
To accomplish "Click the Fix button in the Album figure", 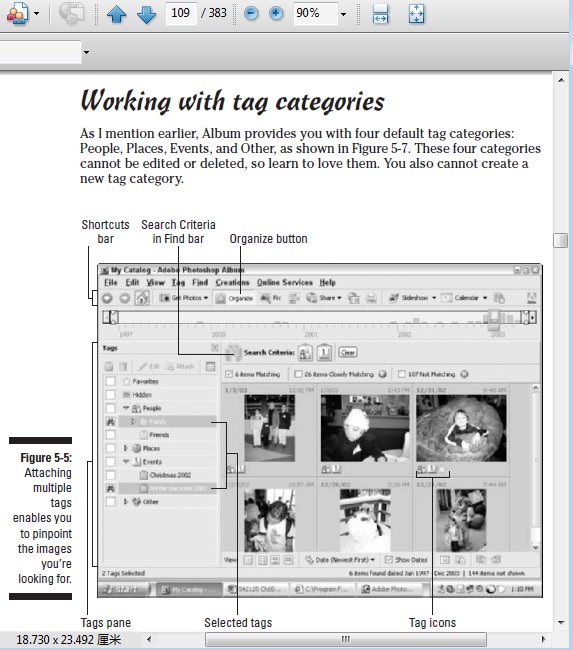I will (x=271, y=298).
